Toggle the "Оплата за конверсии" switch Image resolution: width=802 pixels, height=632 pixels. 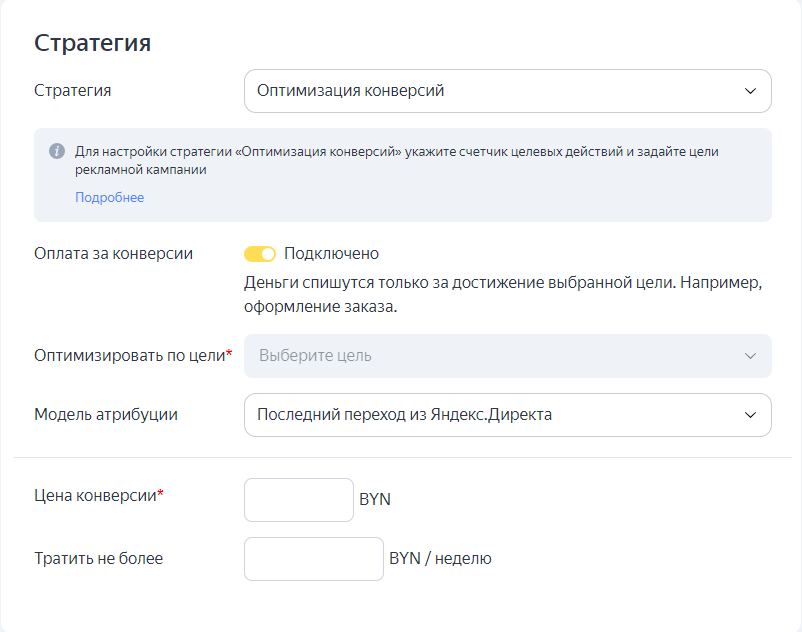point(260,254)
